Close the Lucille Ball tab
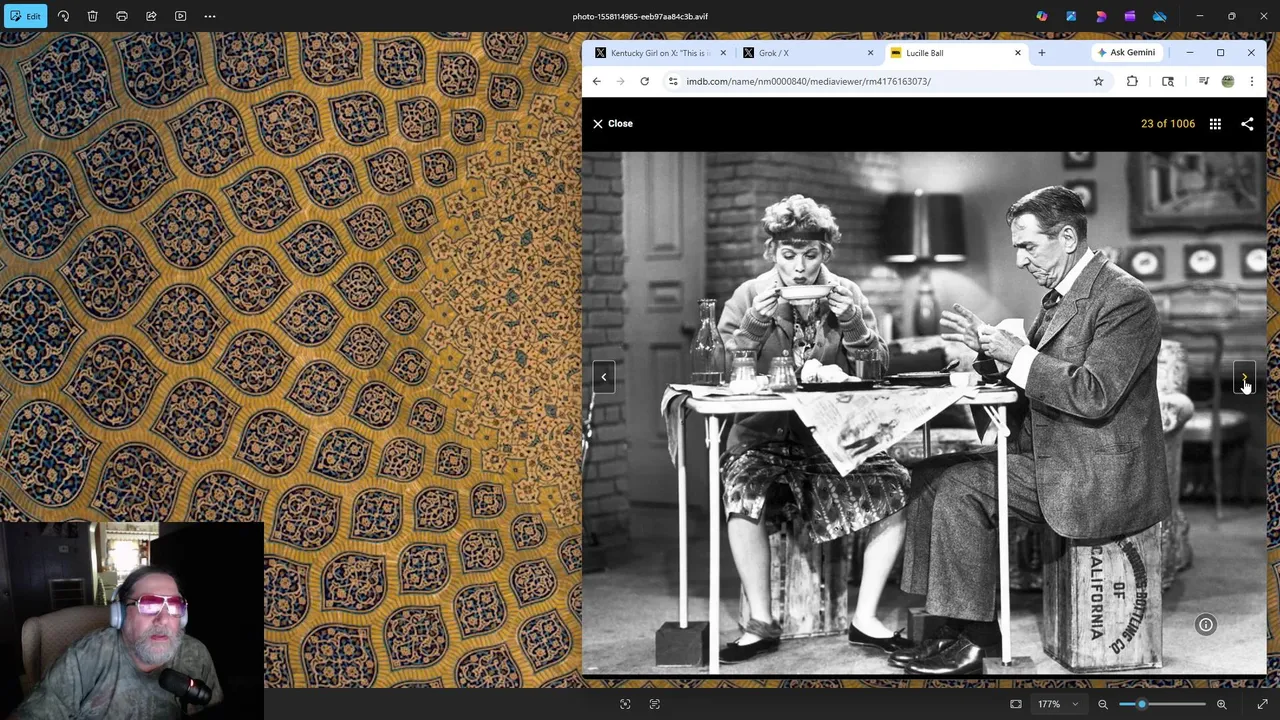The height and width of the screenshot is (720, 1280). tap(1018, 53)
